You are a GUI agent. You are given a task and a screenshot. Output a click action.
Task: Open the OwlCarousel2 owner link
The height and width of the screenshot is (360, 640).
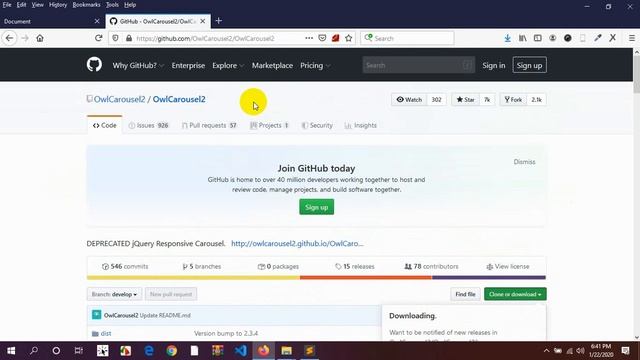119,99
